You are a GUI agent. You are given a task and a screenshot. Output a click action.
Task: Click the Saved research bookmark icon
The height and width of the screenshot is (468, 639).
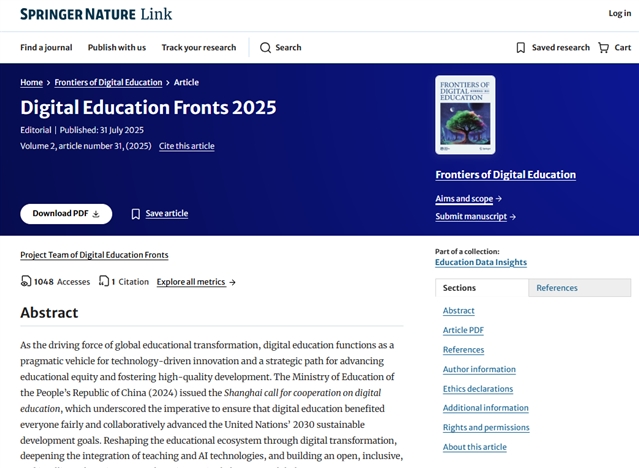pyautogui.click(x=520, y=48)
